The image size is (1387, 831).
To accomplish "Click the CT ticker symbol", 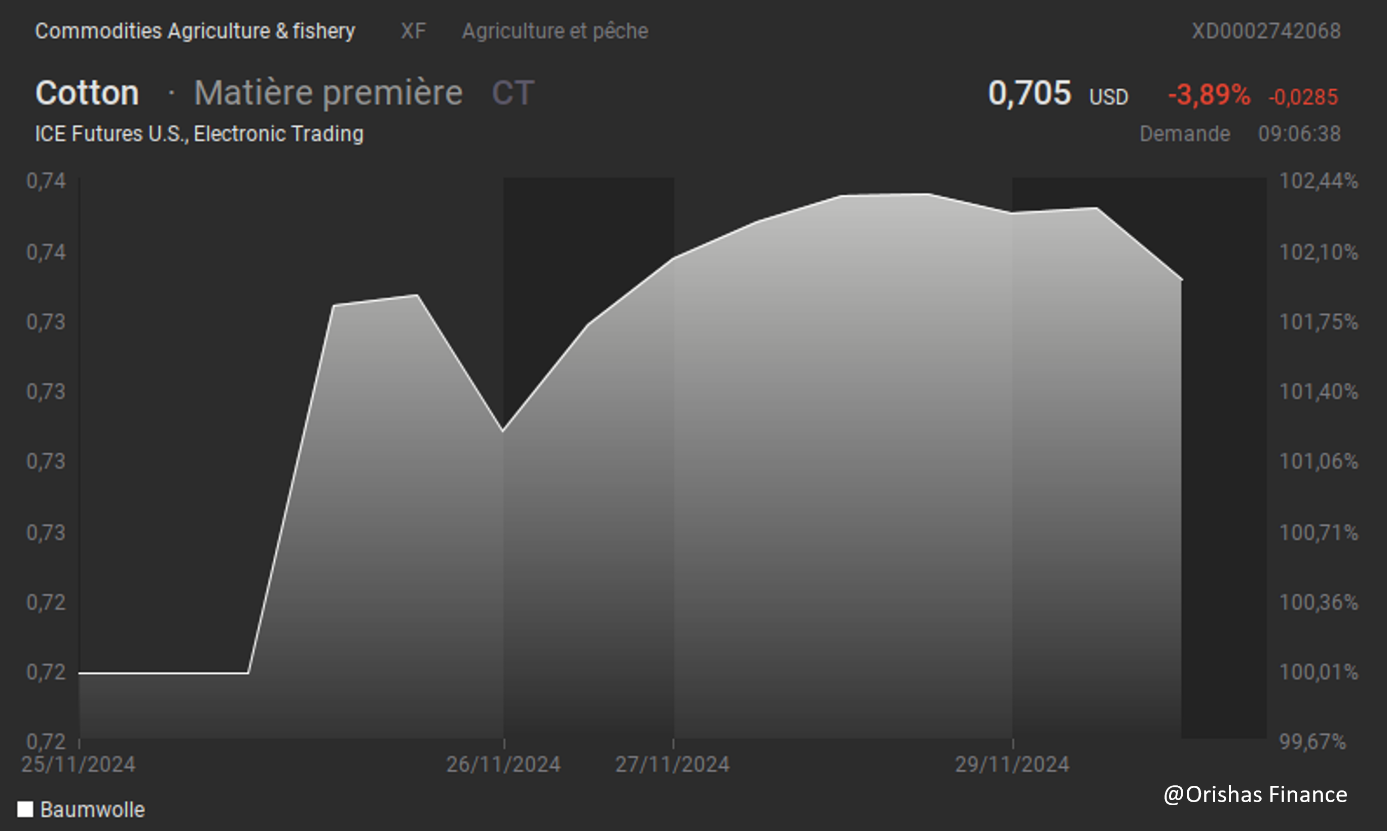I will (x=513, y=93).
